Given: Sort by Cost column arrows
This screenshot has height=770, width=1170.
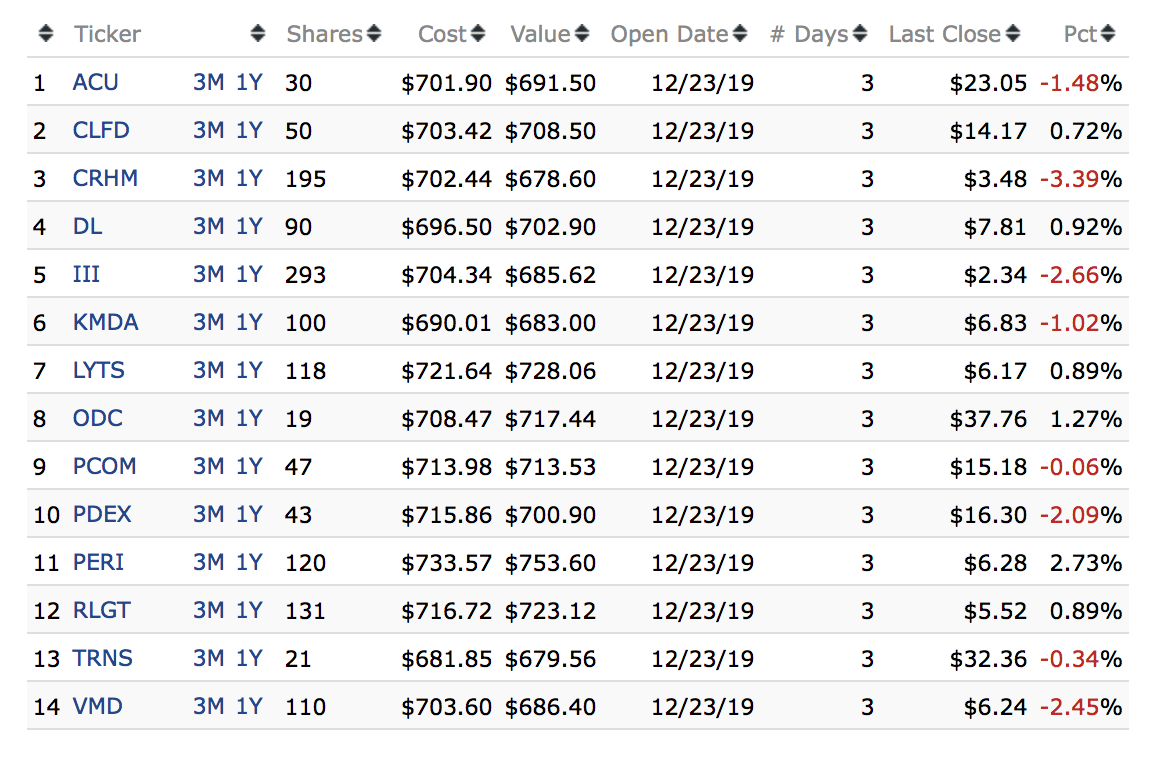Looking at the screenshot, I should (x=478, y=34).
